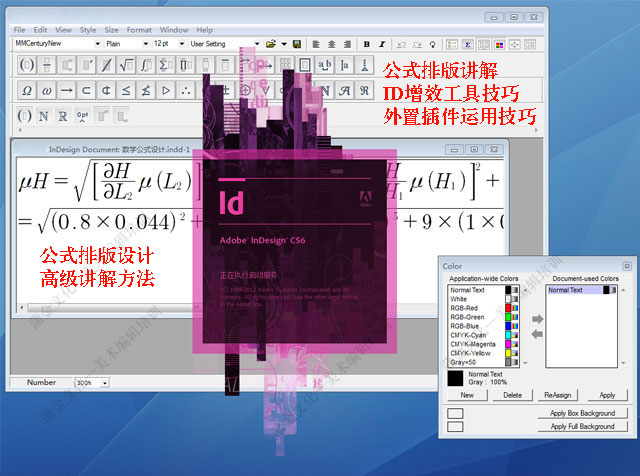Insert a square root template

coord(126,65)
